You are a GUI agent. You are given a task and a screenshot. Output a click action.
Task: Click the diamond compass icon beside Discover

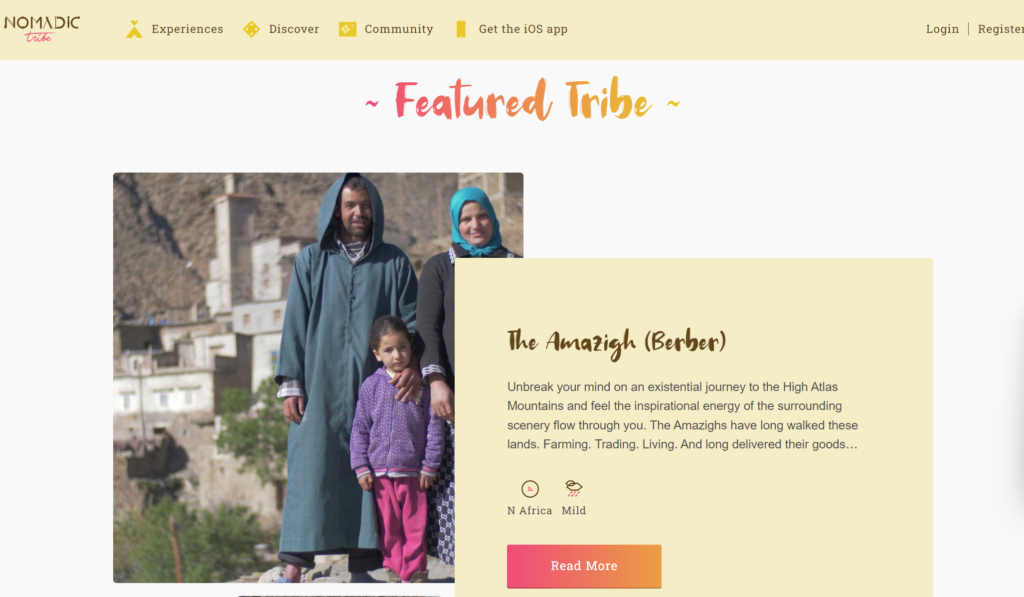(251, 29)
